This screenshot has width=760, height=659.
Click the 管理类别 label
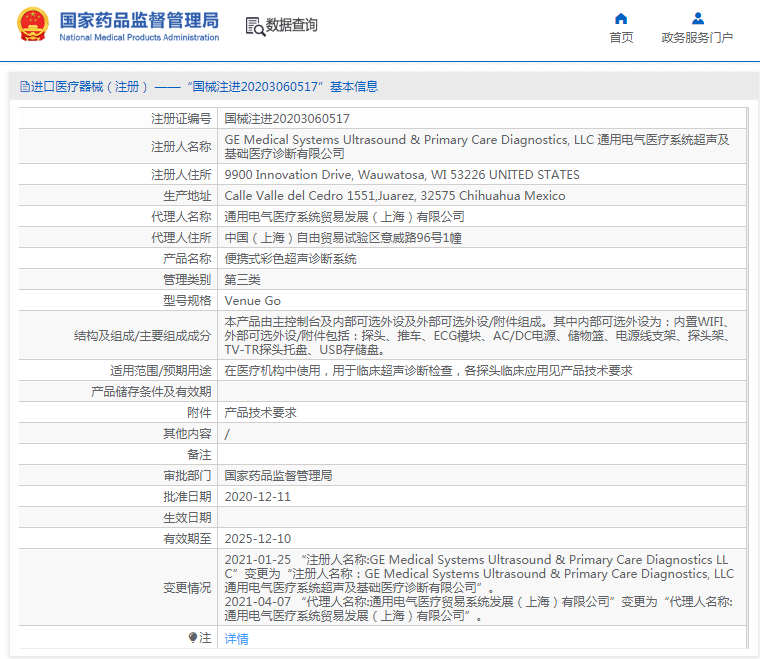[x=187, y=280]
